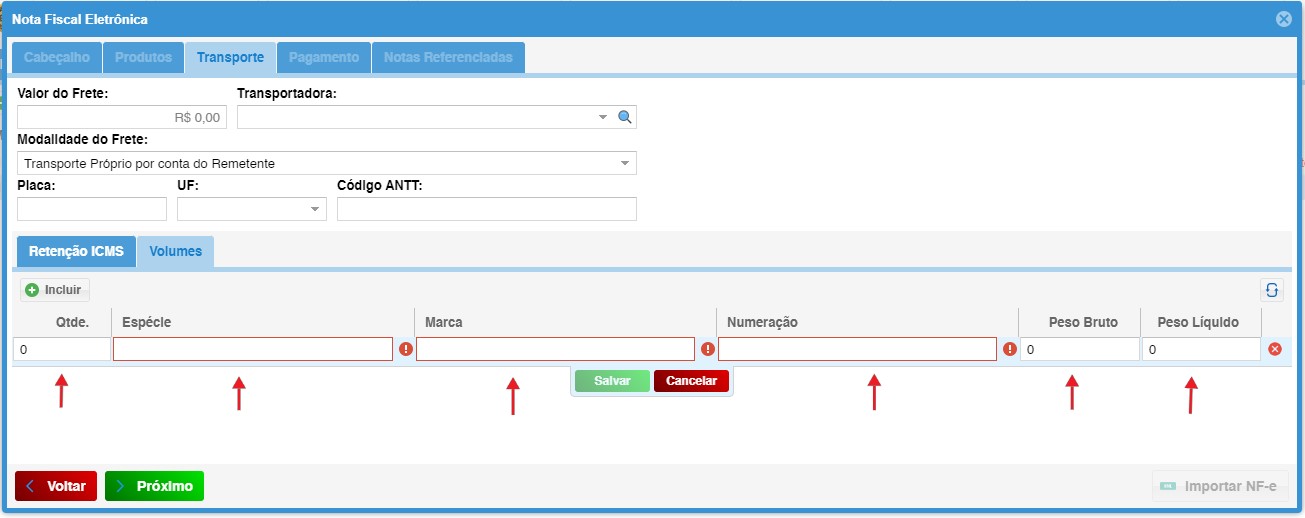Click the error icon beside the Numeração field

click(1009, 349)
